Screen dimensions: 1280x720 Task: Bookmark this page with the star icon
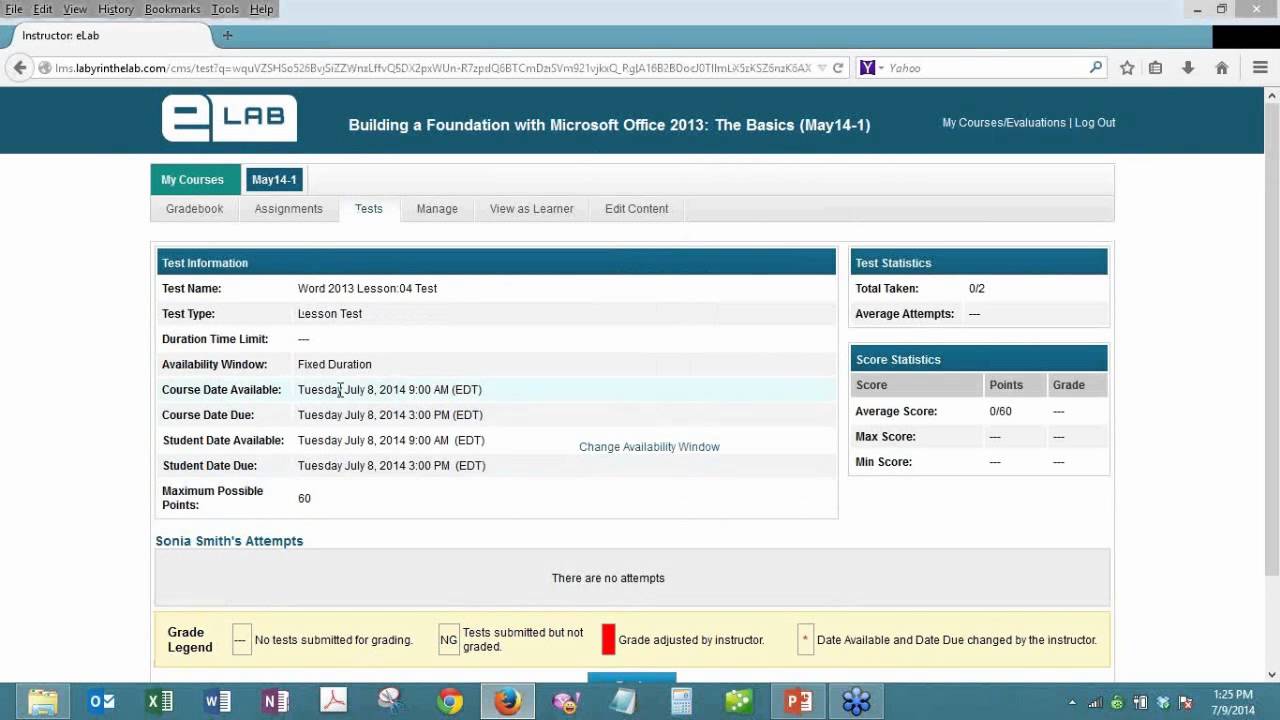tap(1127, 68)
